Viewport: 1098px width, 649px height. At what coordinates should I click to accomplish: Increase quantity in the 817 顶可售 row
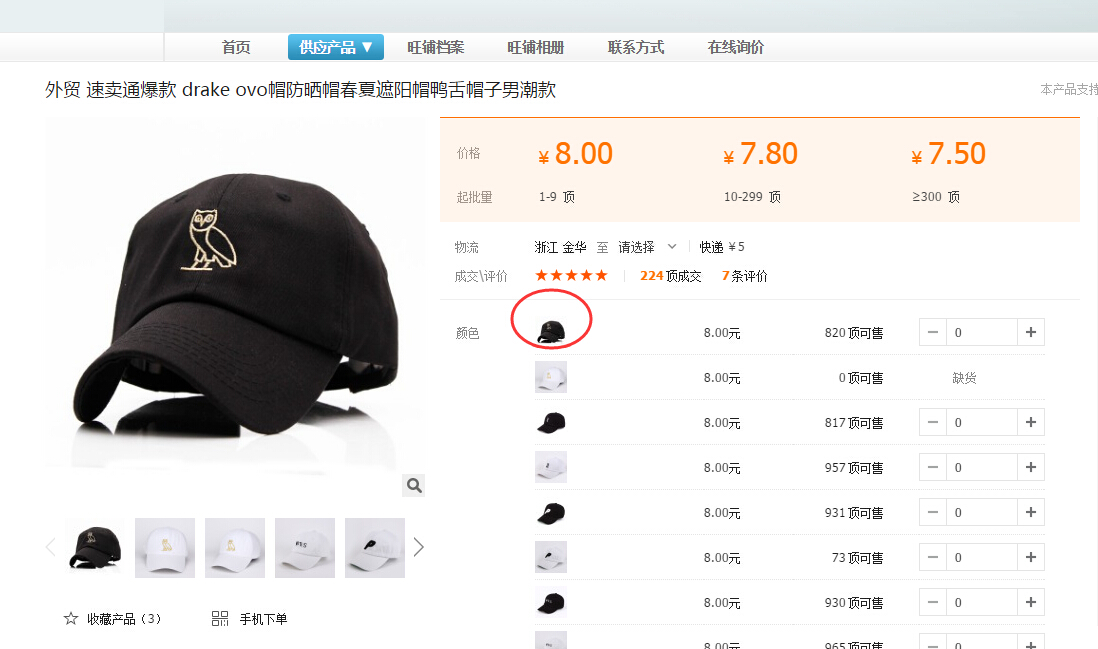pos(1031,422)
